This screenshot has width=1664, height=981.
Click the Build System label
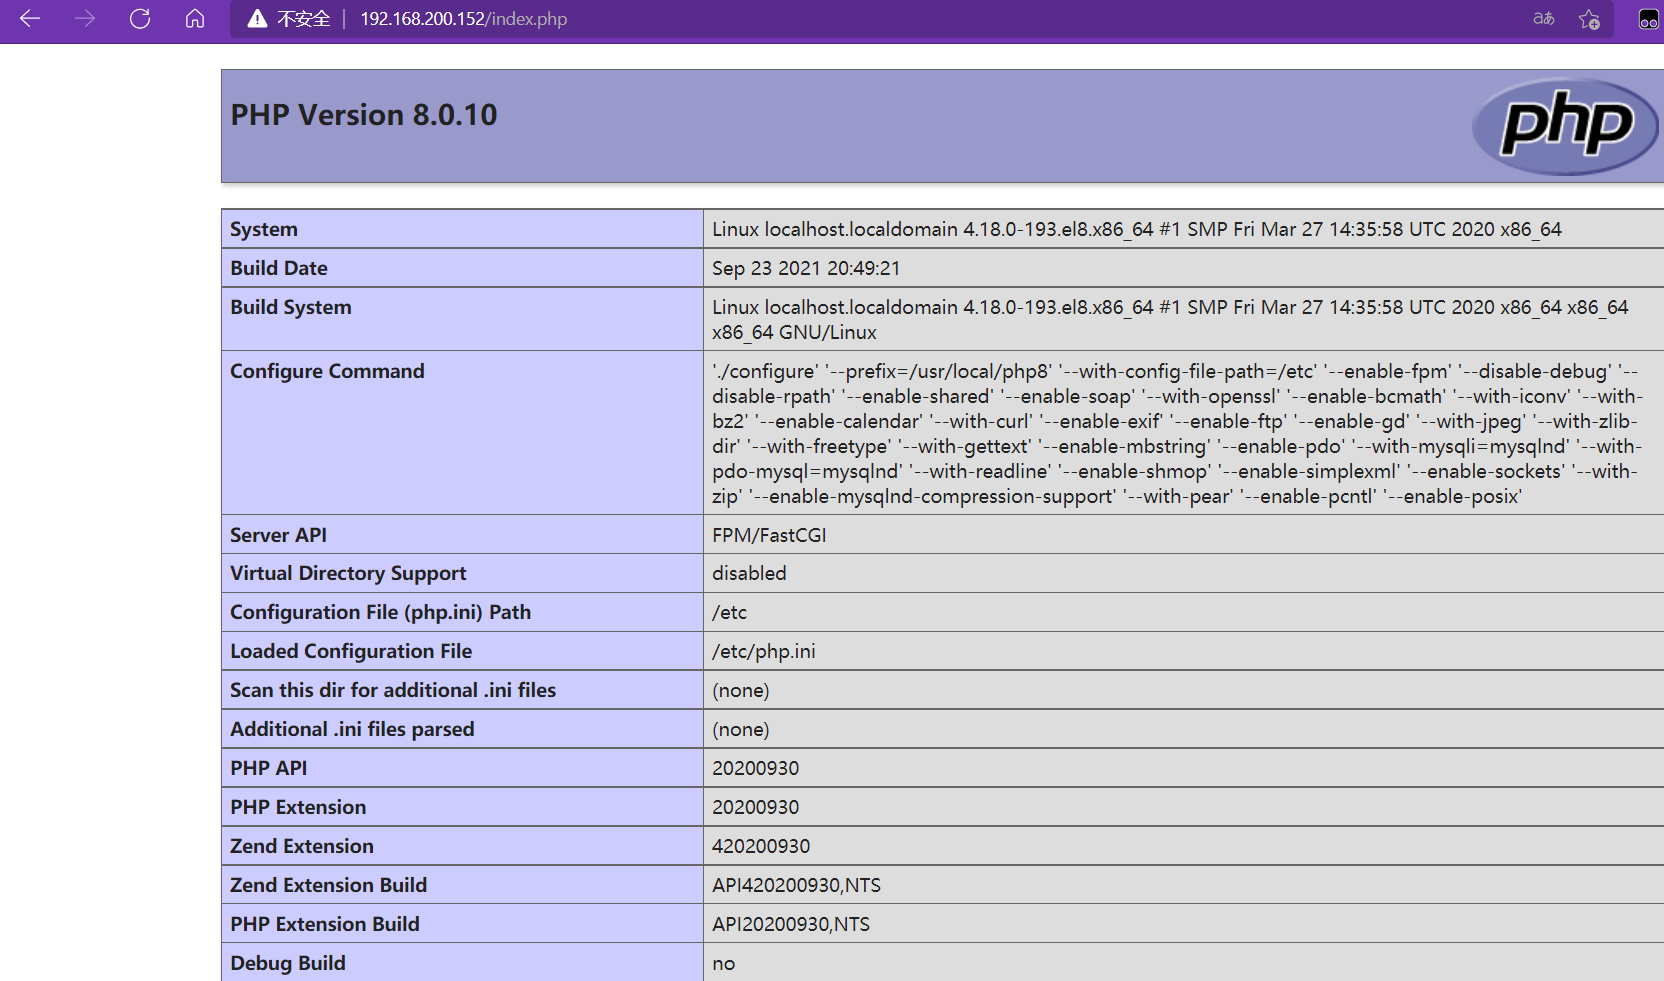291,307
